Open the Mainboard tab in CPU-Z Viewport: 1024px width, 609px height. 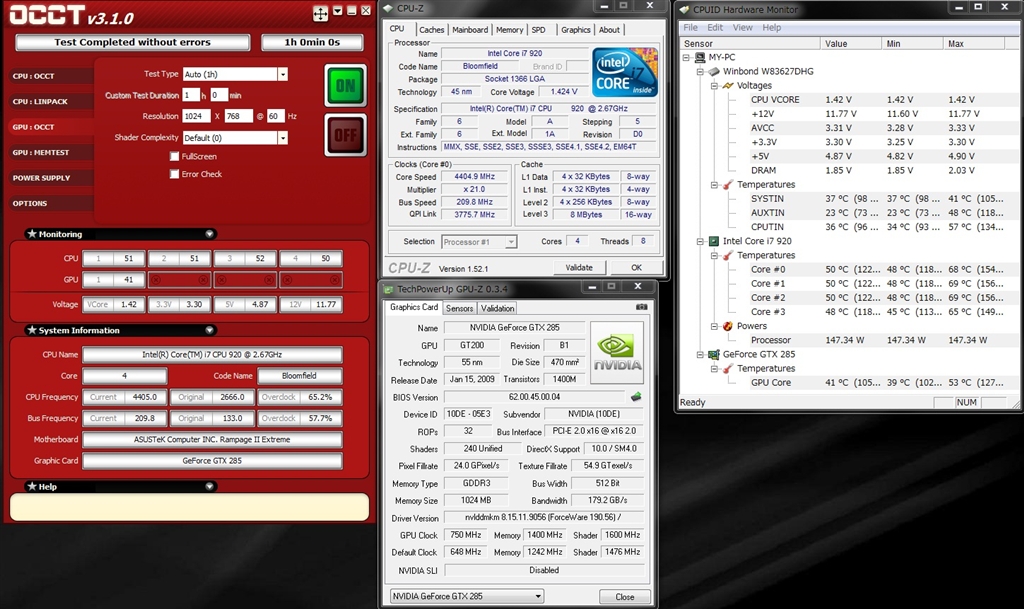470,30
